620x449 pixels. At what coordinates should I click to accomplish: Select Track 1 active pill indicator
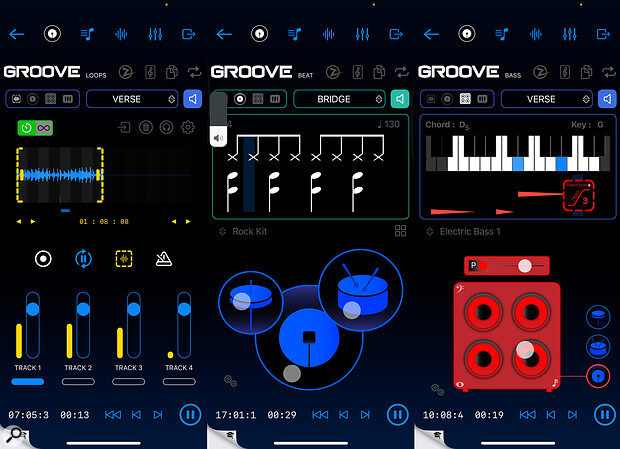(28, 382)
